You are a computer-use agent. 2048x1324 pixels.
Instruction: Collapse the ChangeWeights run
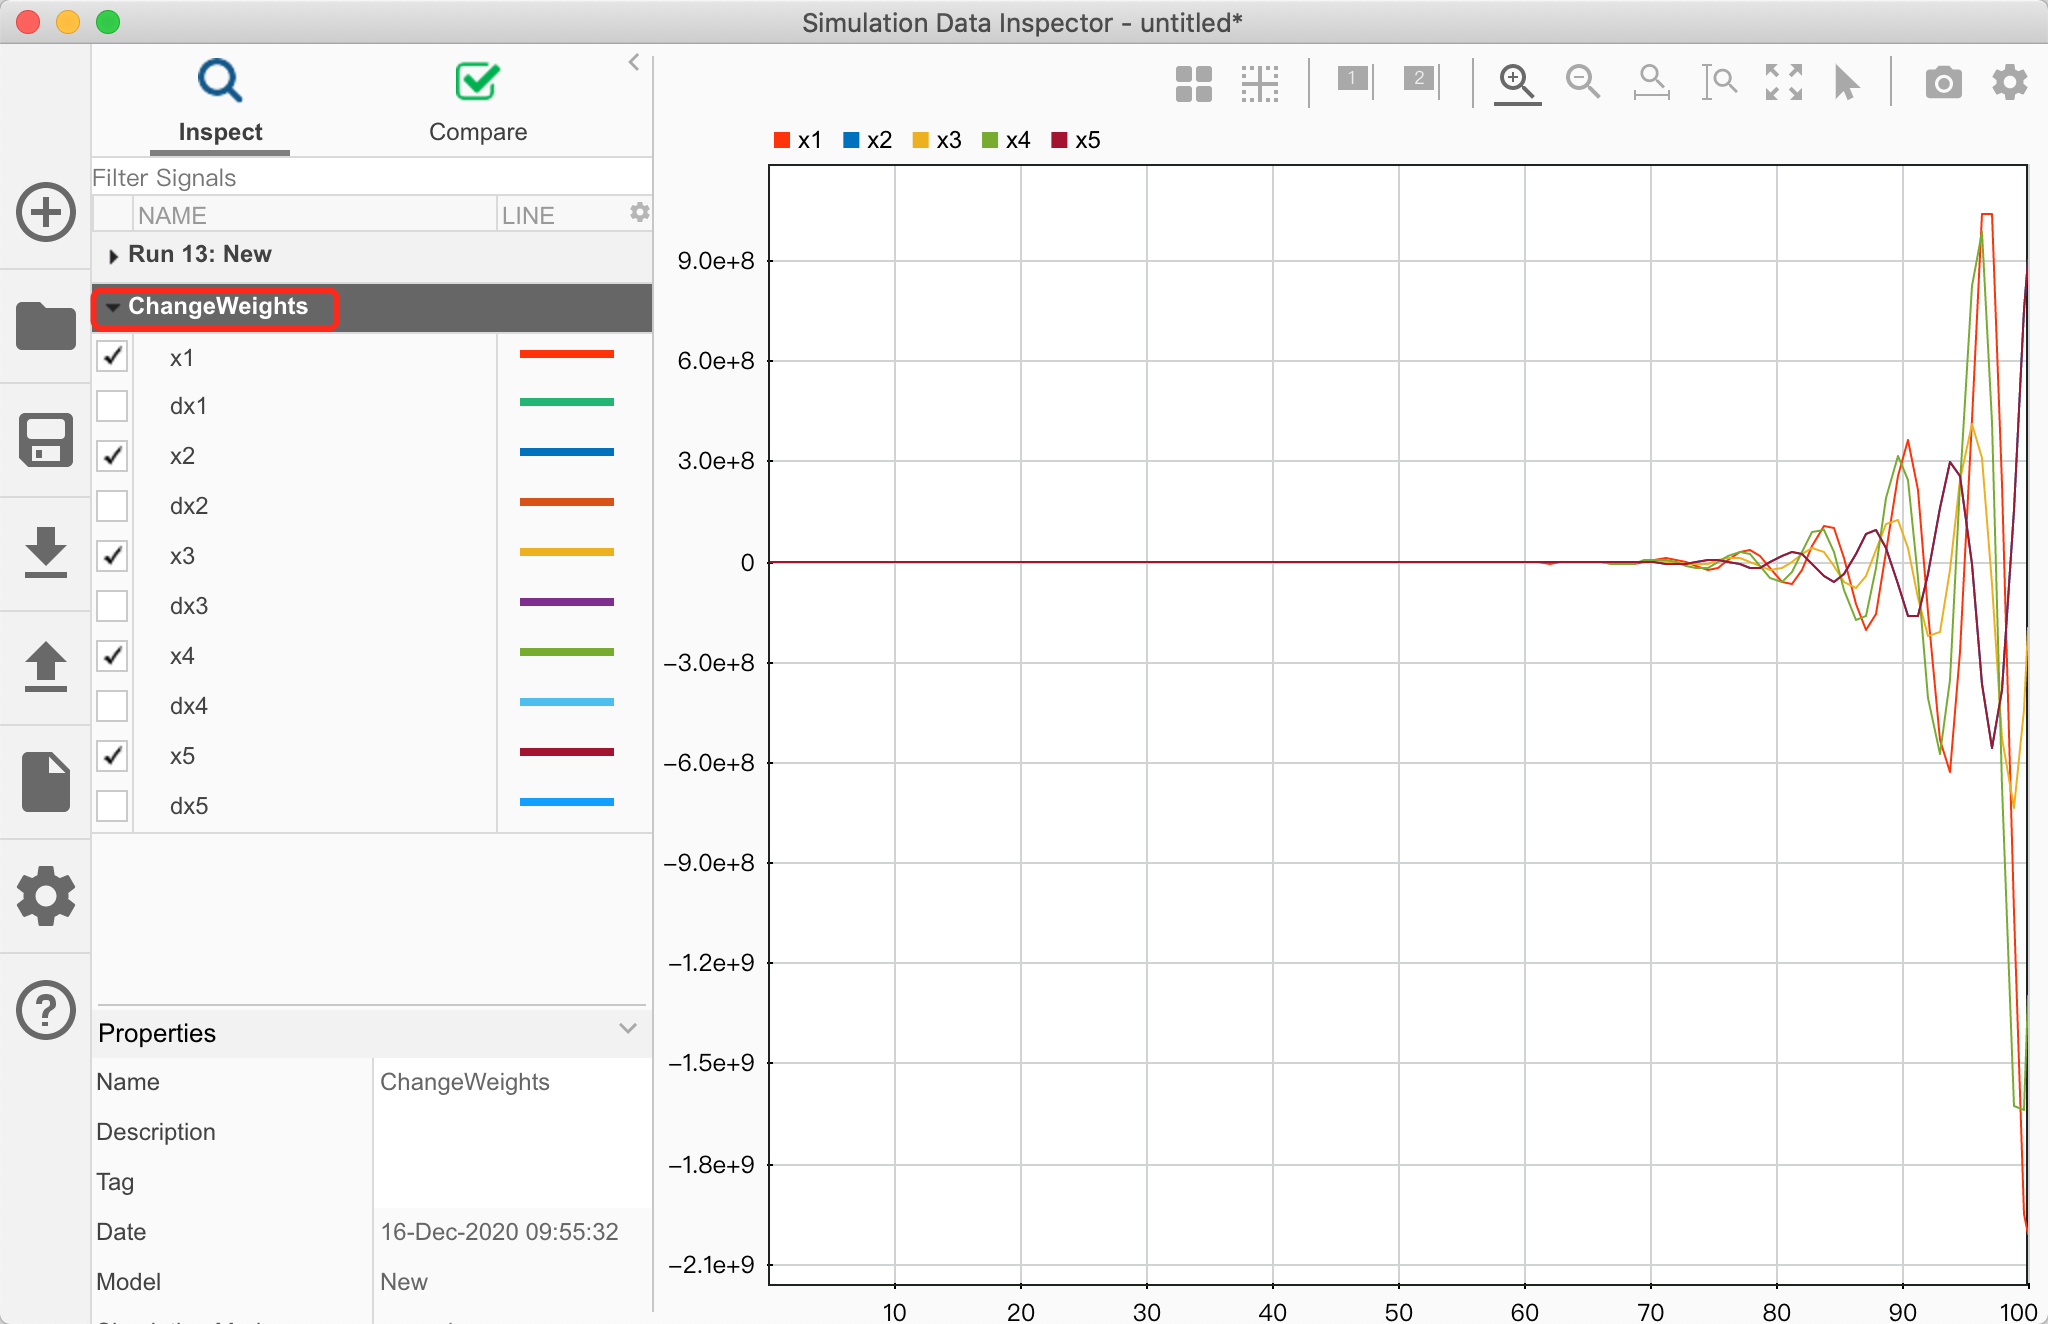tap(113, 307)
